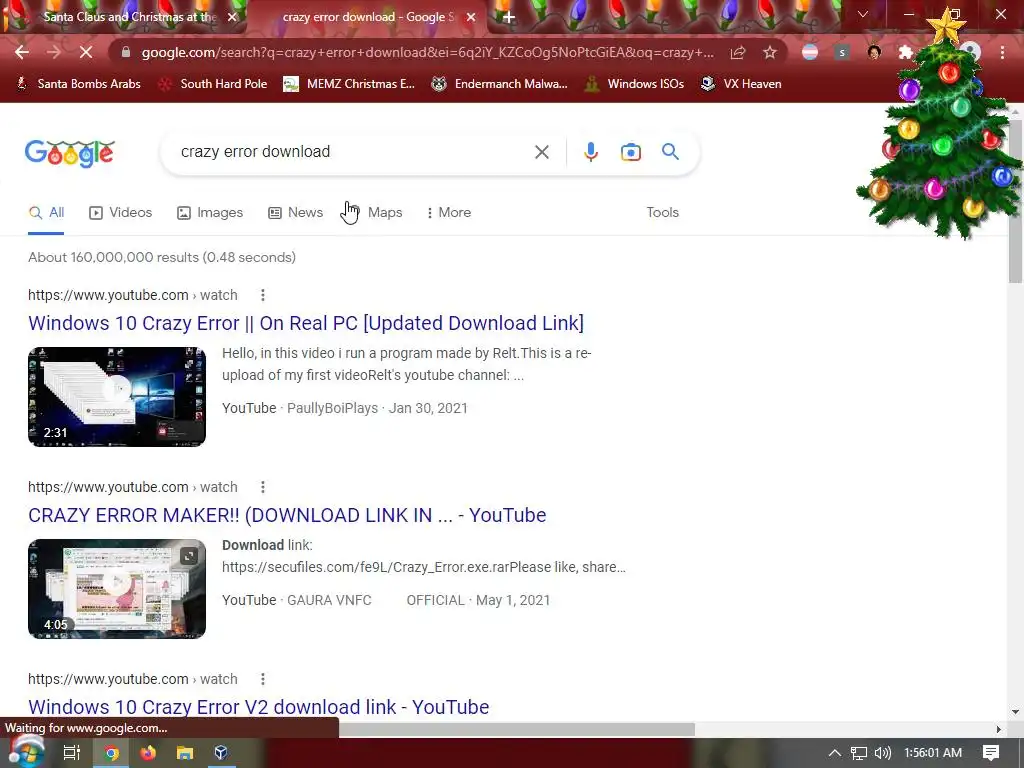Click the gray S extension icon

click(842, 52)
